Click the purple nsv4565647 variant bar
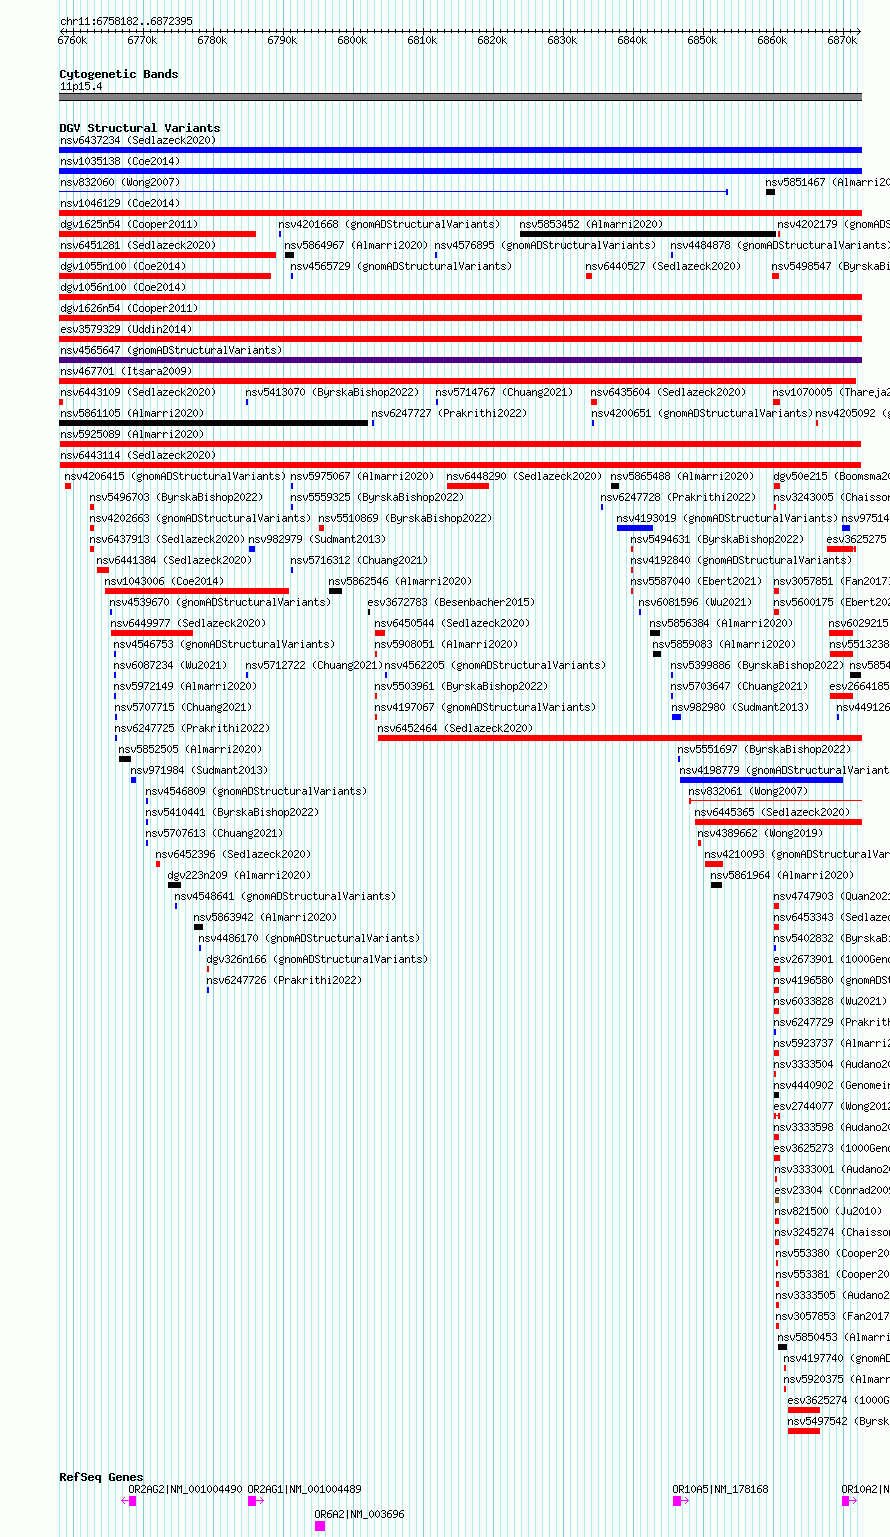This screenshot has height=1537, width=890. pyautogui.click(x=461, y=360)
